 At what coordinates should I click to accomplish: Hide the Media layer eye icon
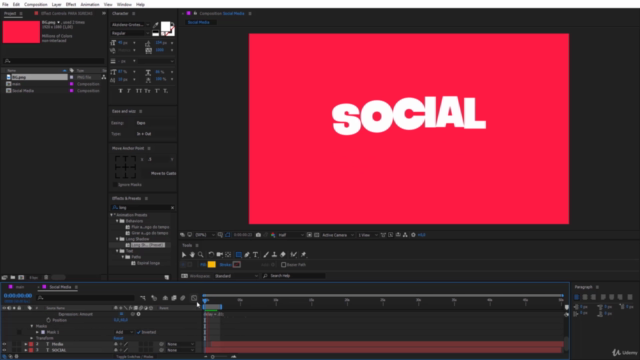(x=4, y=344)
